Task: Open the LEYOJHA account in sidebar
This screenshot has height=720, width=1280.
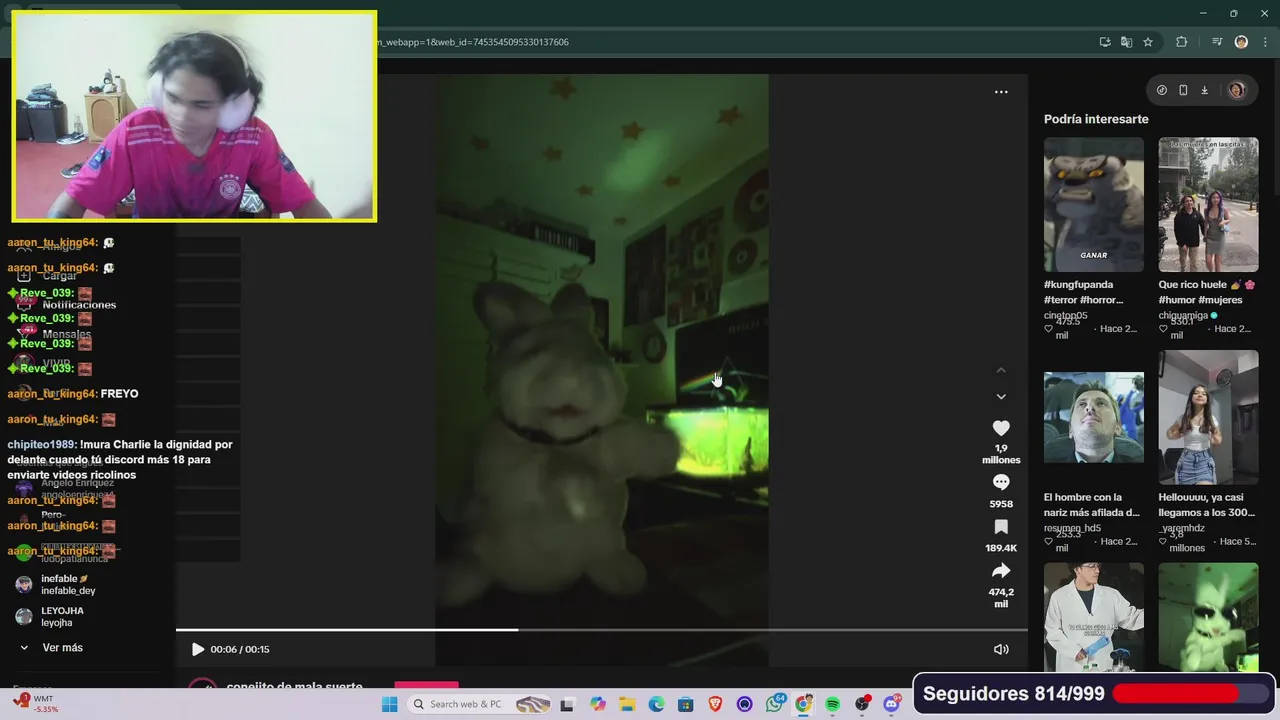Action: (x=62, y=617)
